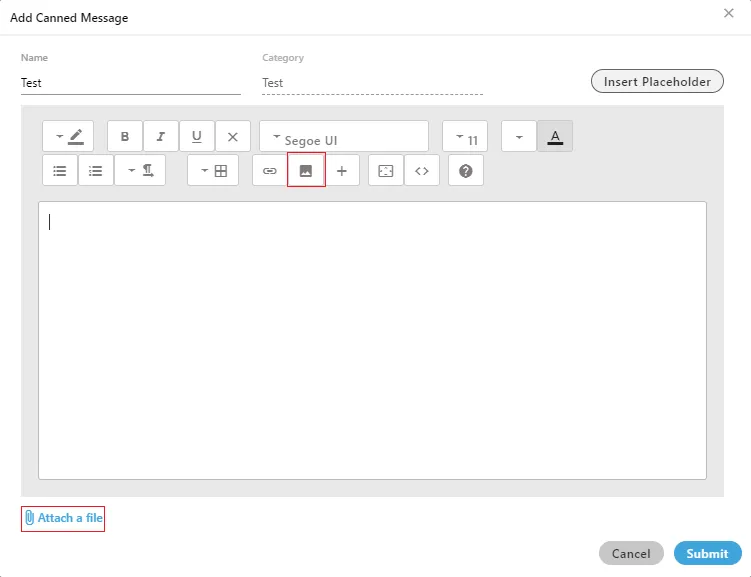Viewport: 751px width, 577px height.
Task: Insert a hyperlink with link icon
Action: 270,170
